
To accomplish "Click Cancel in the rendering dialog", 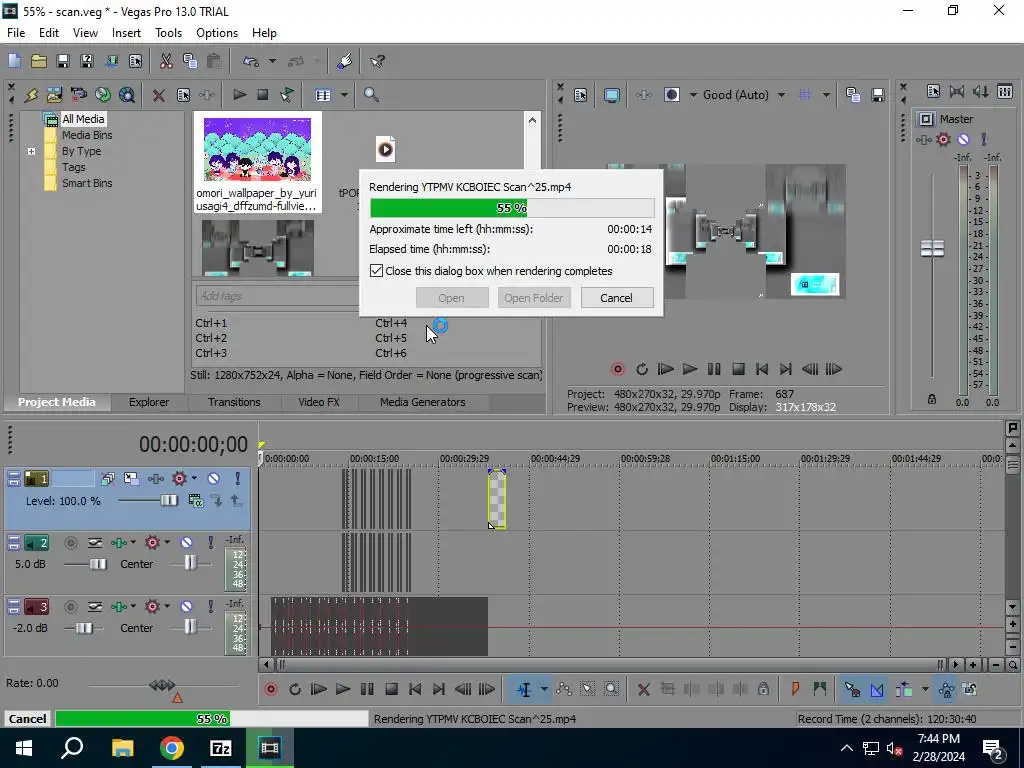I will (x=616, y=298).
